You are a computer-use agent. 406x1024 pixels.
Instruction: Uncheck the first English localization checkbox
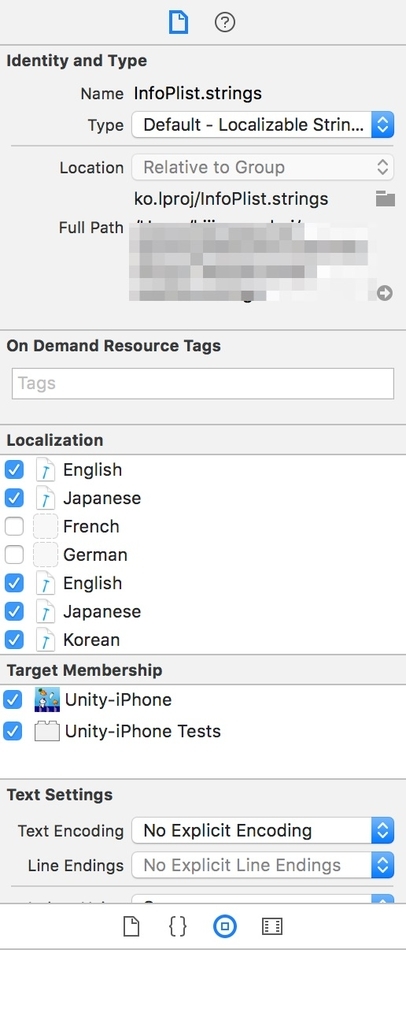point(14,470)
